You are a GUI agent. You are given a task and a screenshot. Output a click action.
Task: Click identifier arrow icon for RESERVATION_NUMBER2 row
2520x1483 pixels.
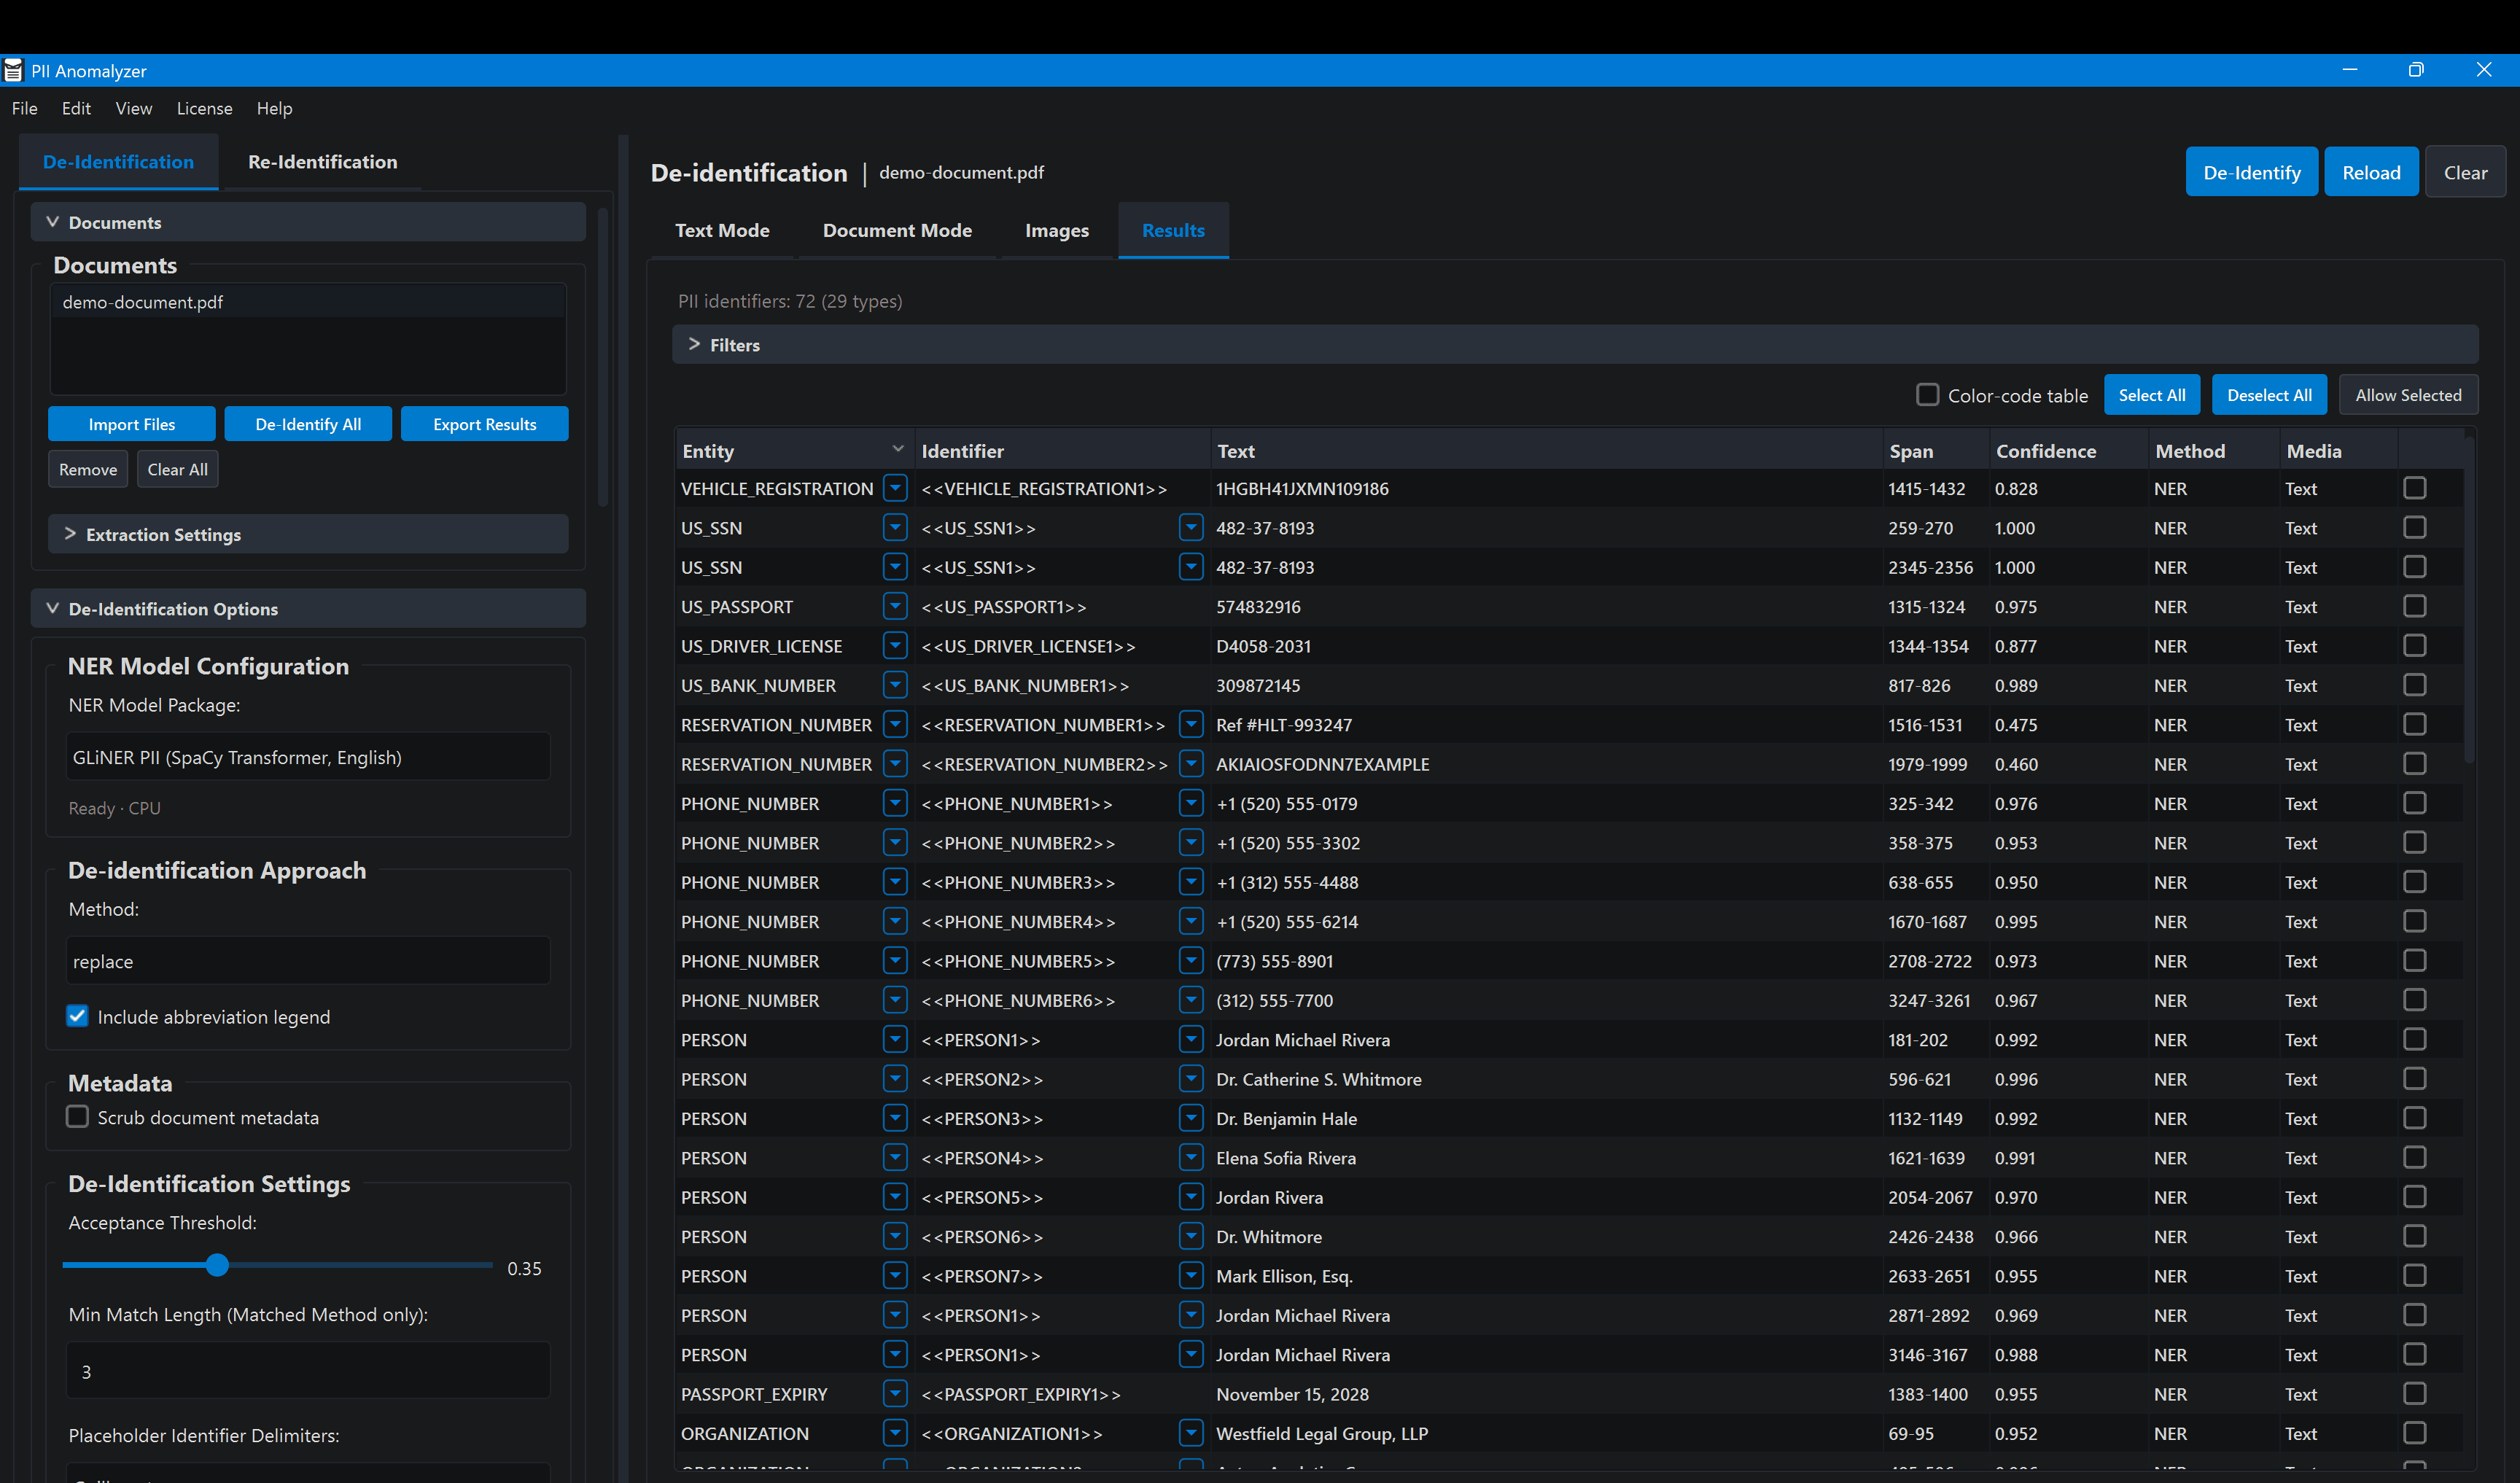coord(1190,764)
